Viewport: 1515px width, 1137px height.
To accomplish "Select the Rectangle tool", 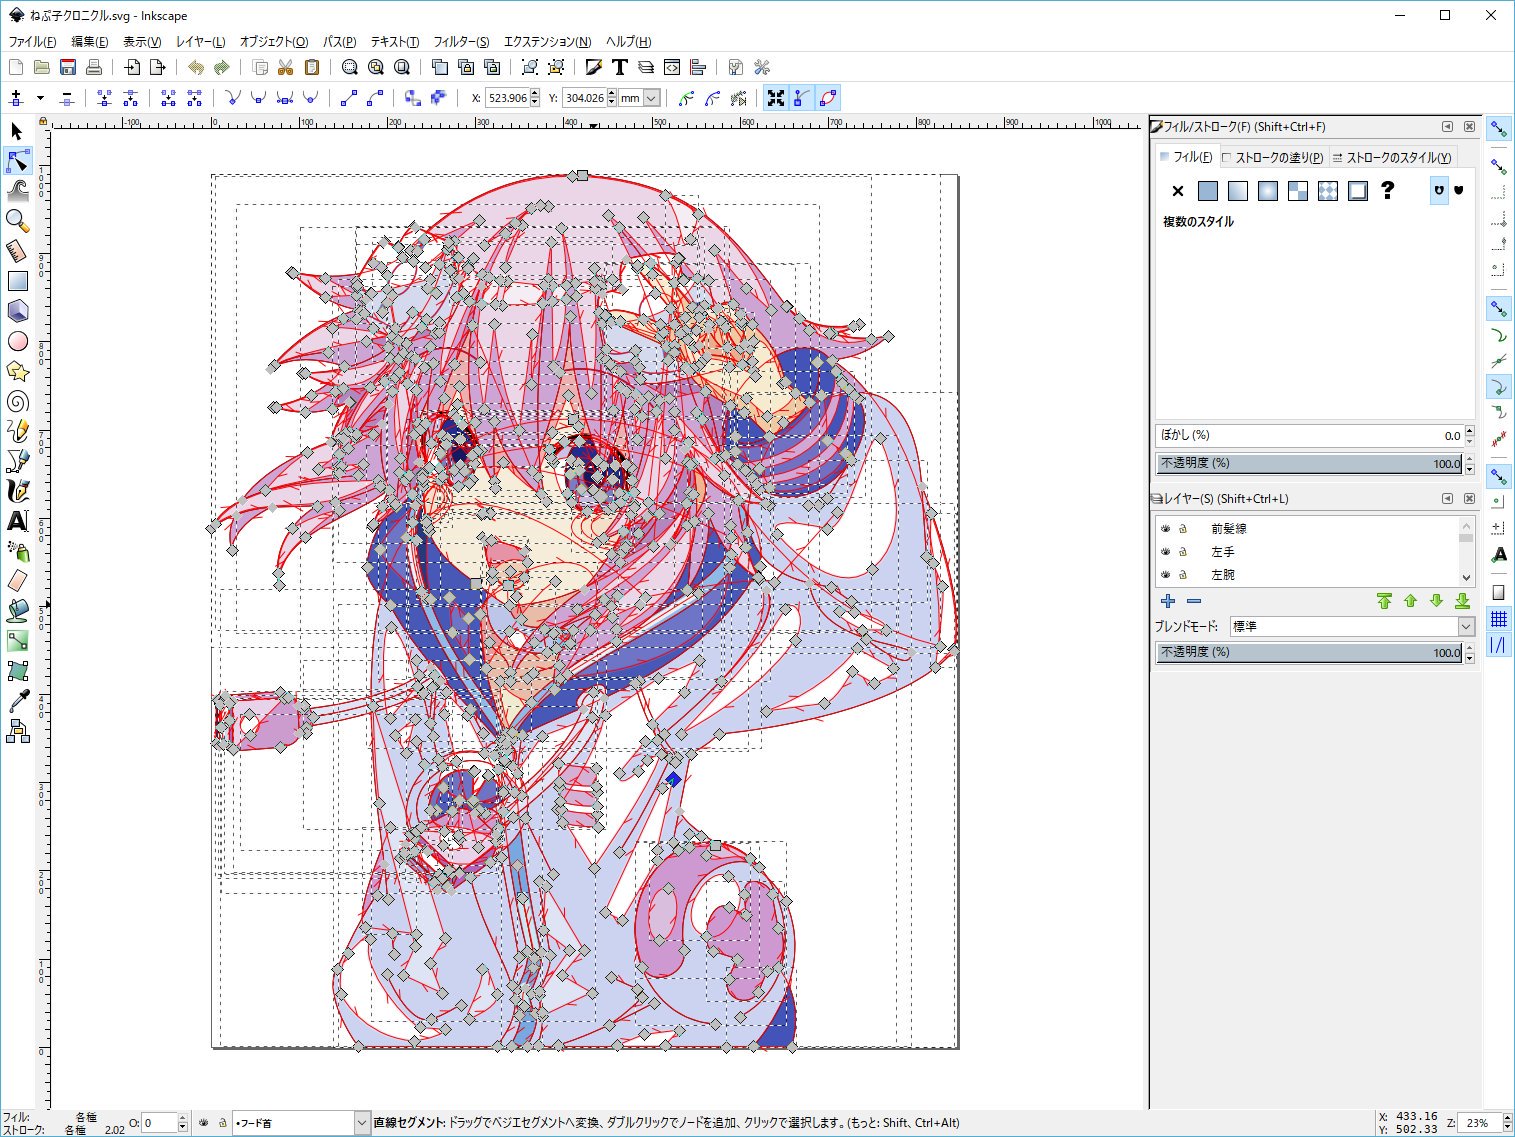I will 17,281.
